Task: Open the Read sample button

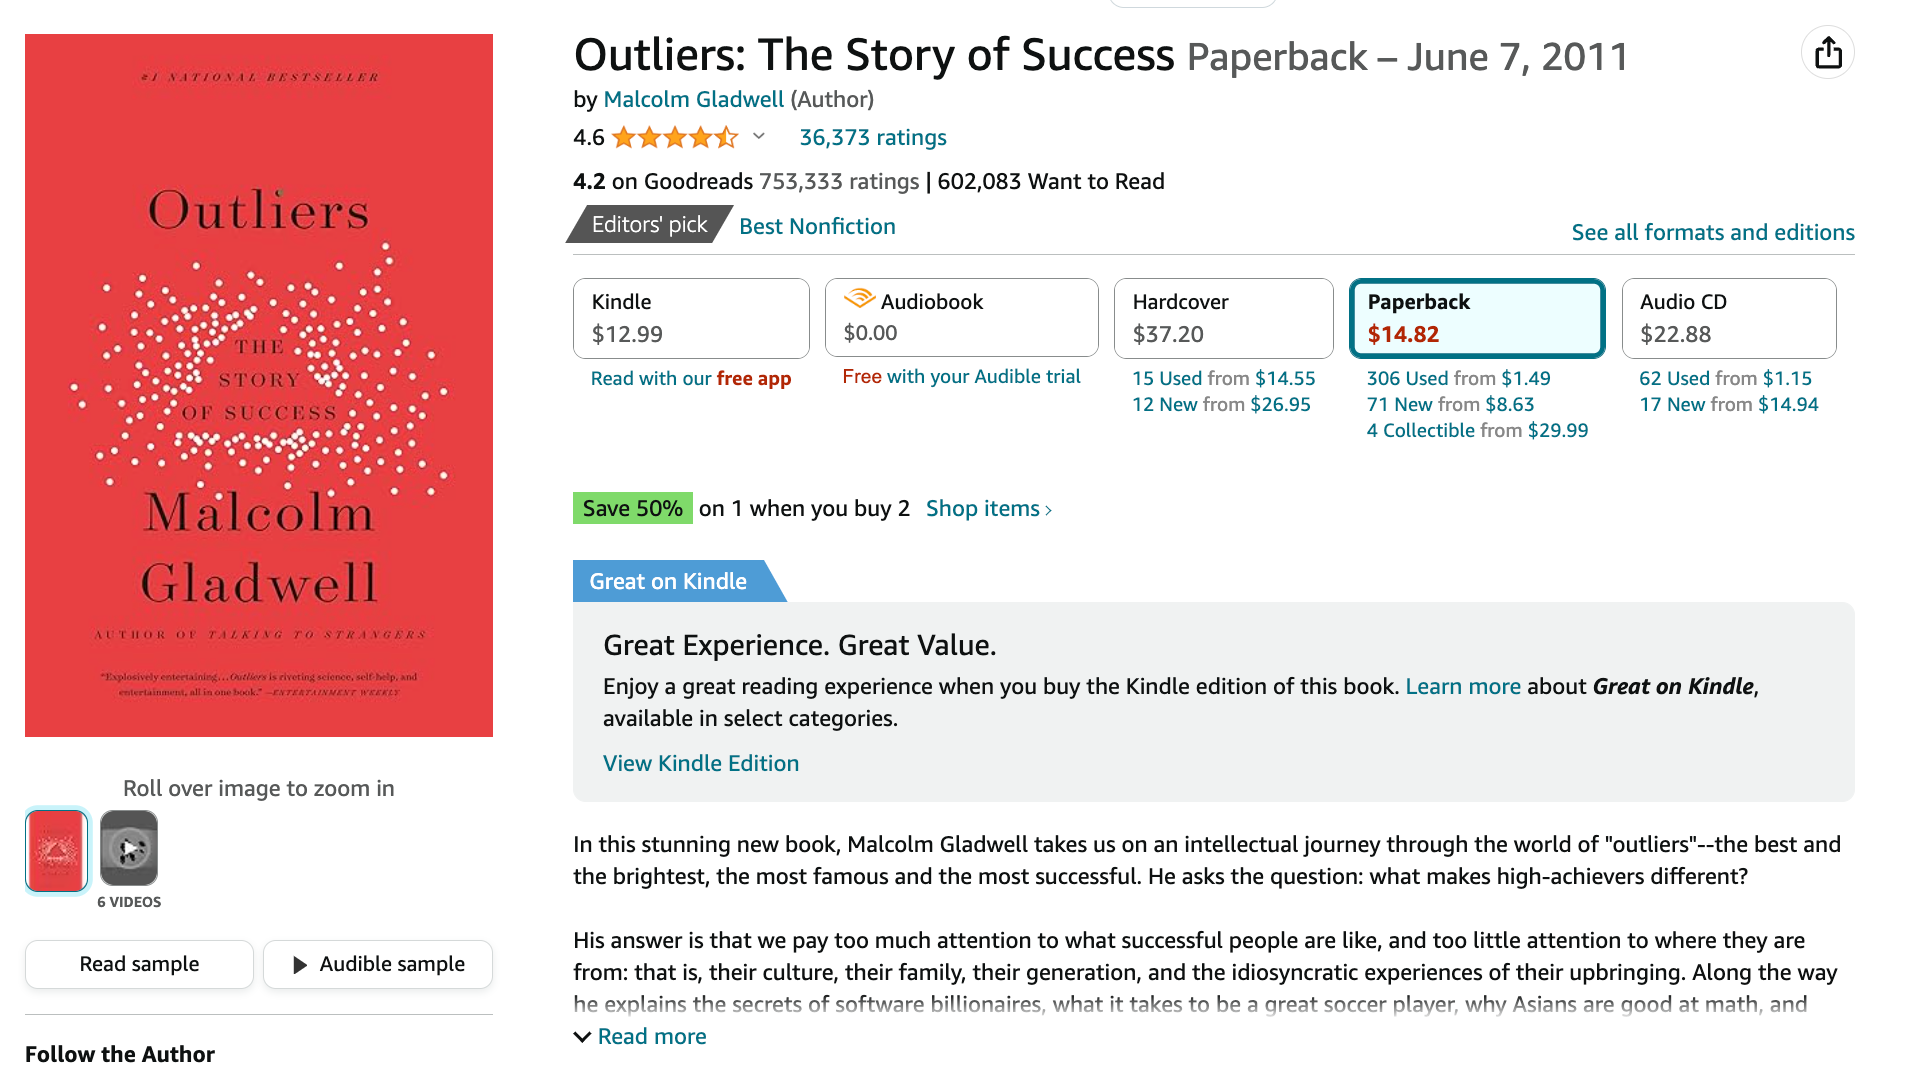Action: [x=139, y=965]
